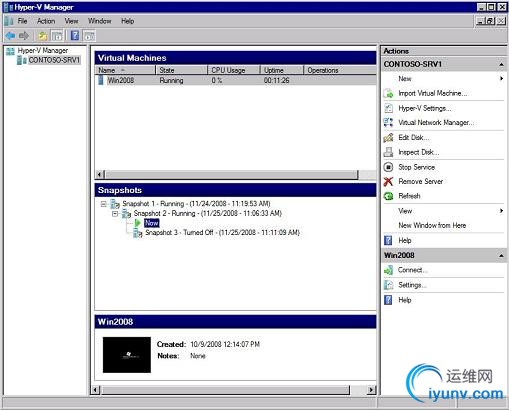Viewport: 509px width, 410px height.
Task: Click the Stop Service icon
Action: [x=388, y=167]
